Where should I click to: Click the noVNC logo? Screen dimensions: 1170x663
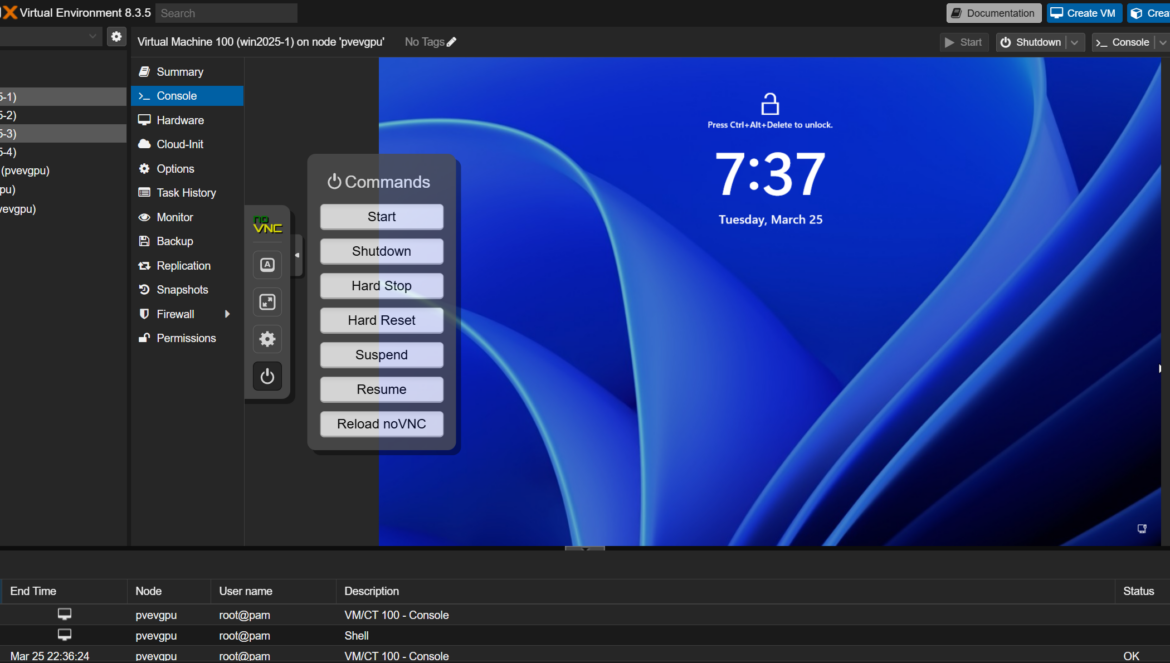[267, 224]
